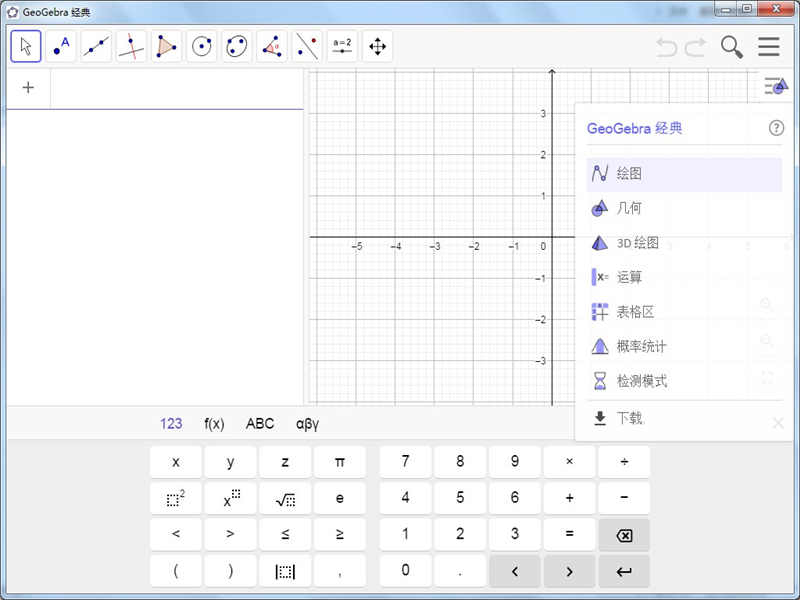Choose the Perpendicular Line tool
This screenshot has width=800, height=600.
point(130,45)
